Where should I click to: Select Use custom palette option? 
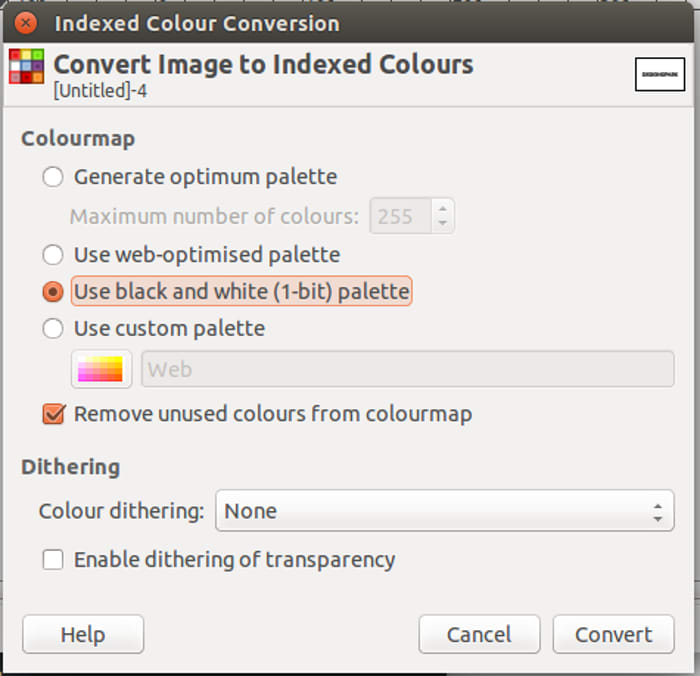tap(53, 328)
